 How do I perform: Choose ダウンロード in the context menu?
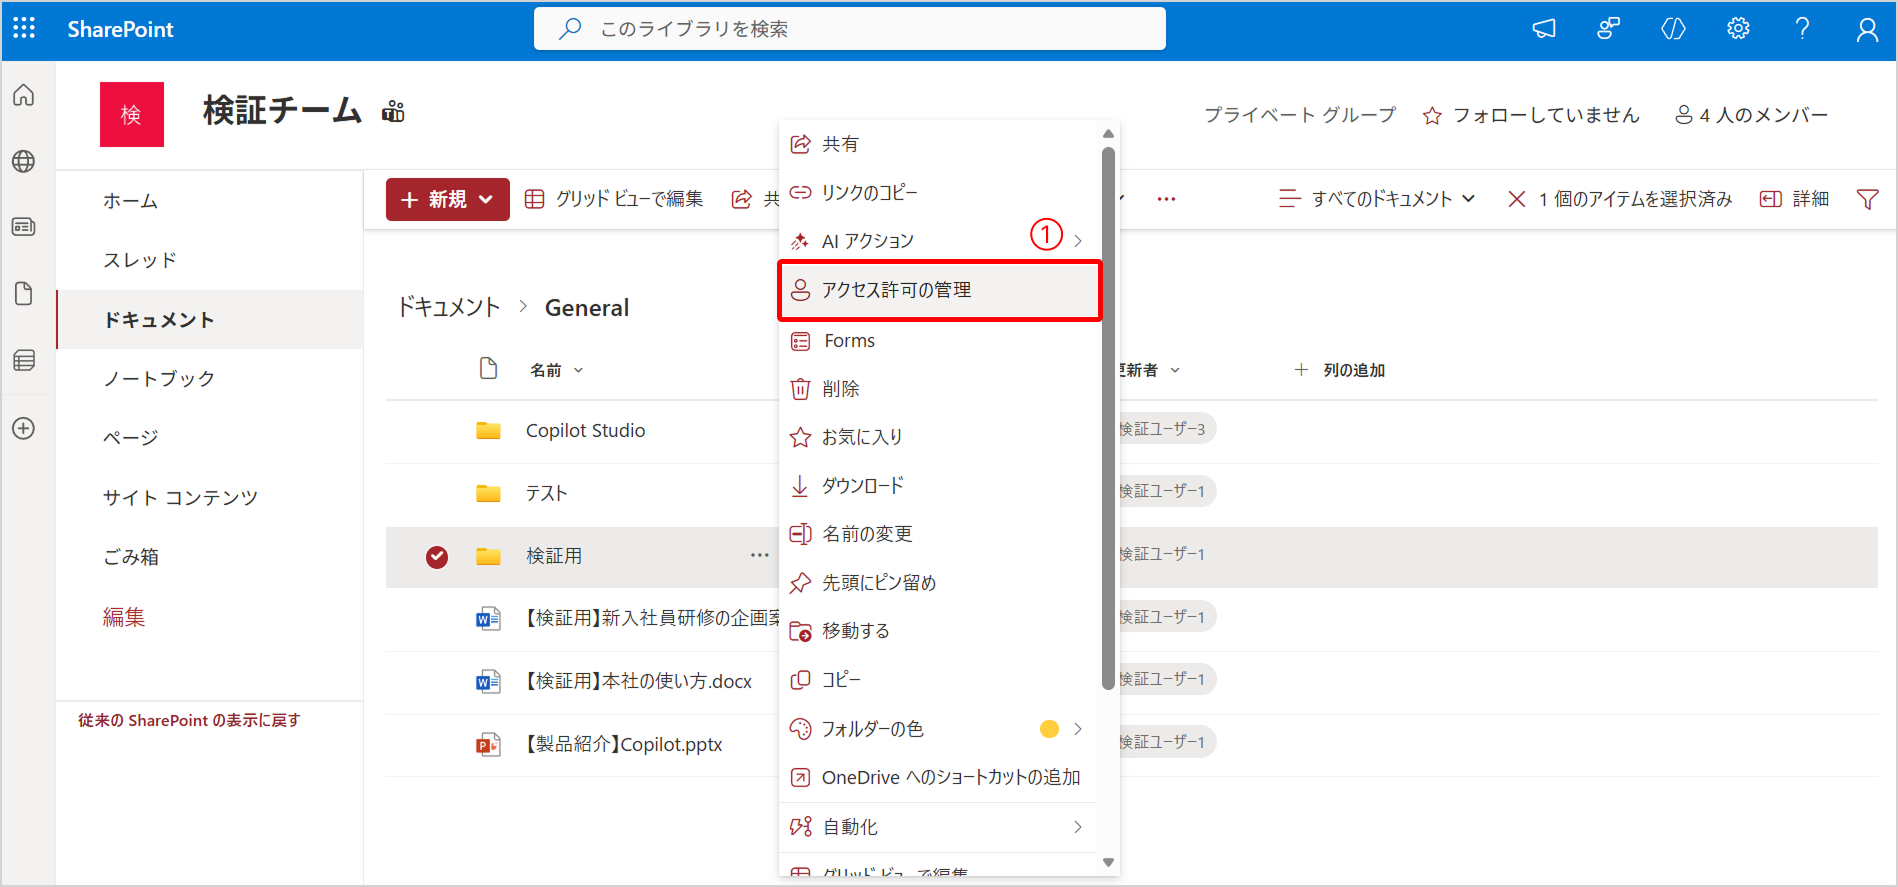tap(863, 486)
